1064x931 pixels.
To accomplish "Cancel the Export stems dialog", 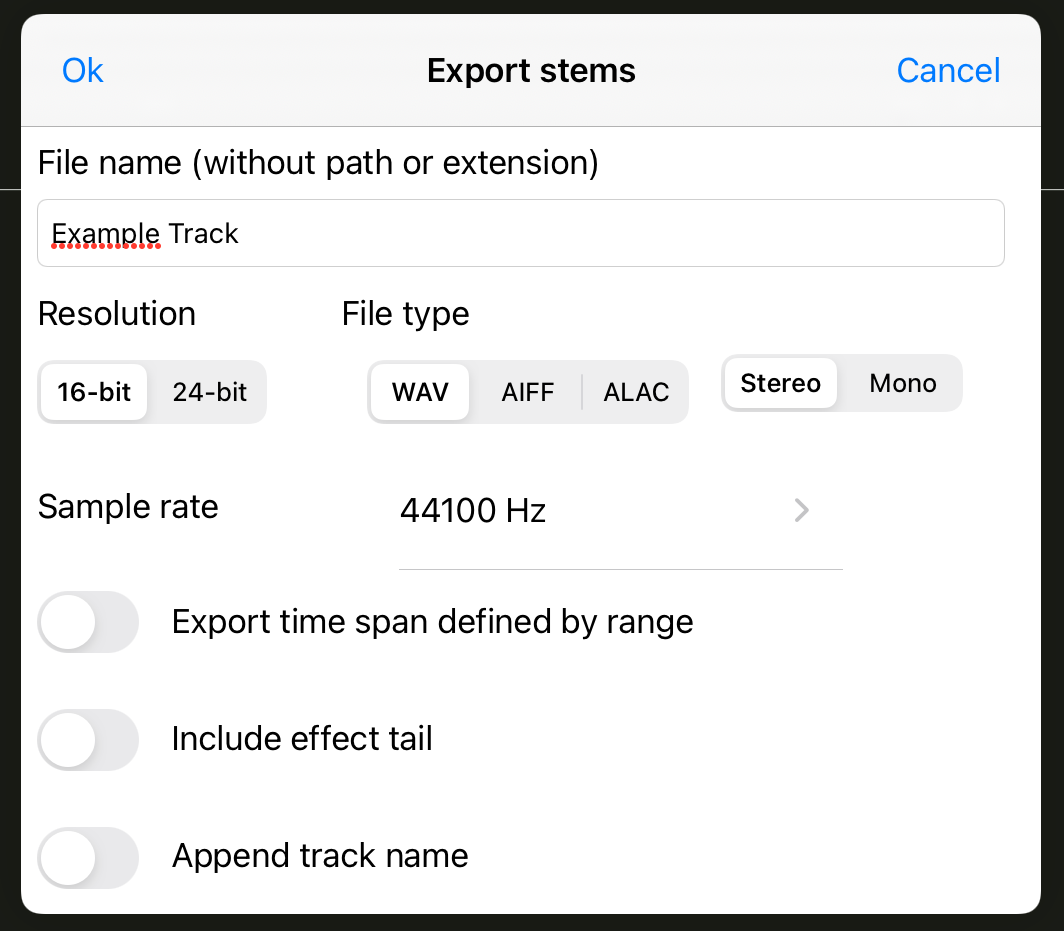I will 948,71.
